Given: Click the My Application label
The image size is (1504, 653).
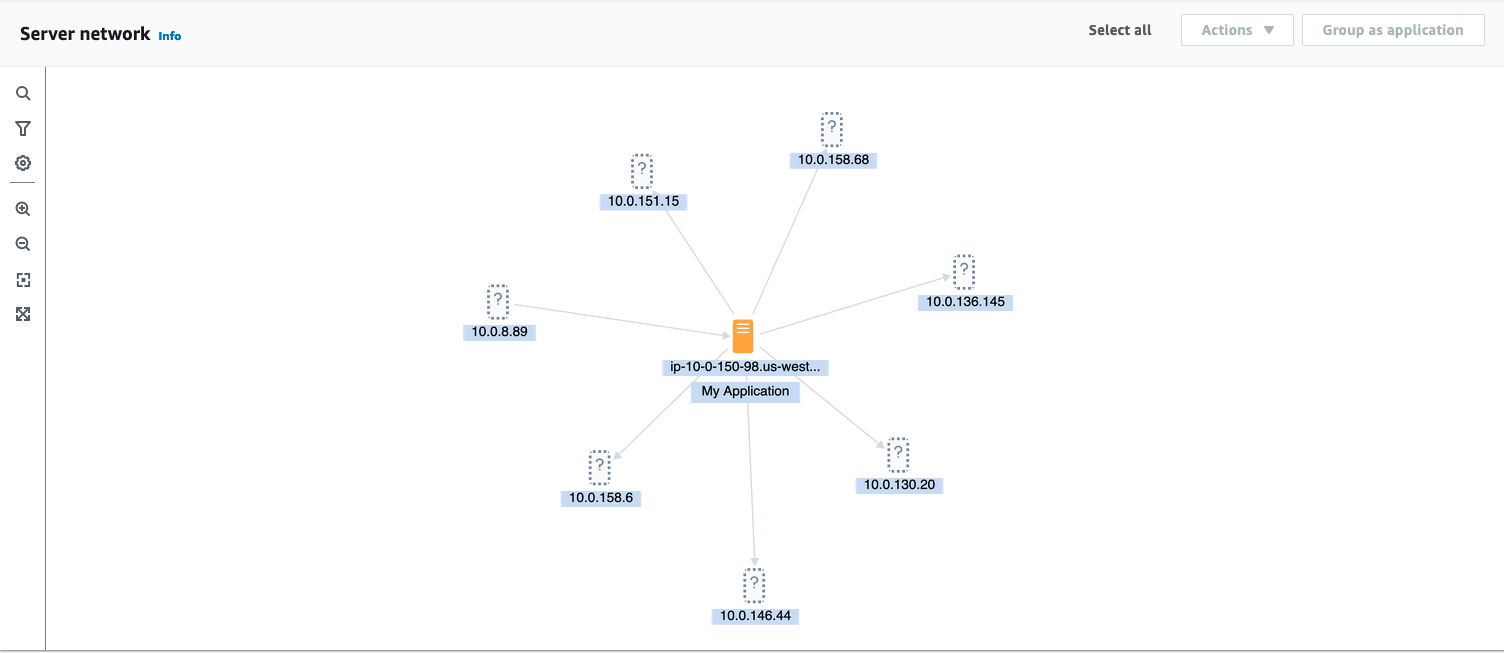Looking at the screenshot, I should (745, 391).
